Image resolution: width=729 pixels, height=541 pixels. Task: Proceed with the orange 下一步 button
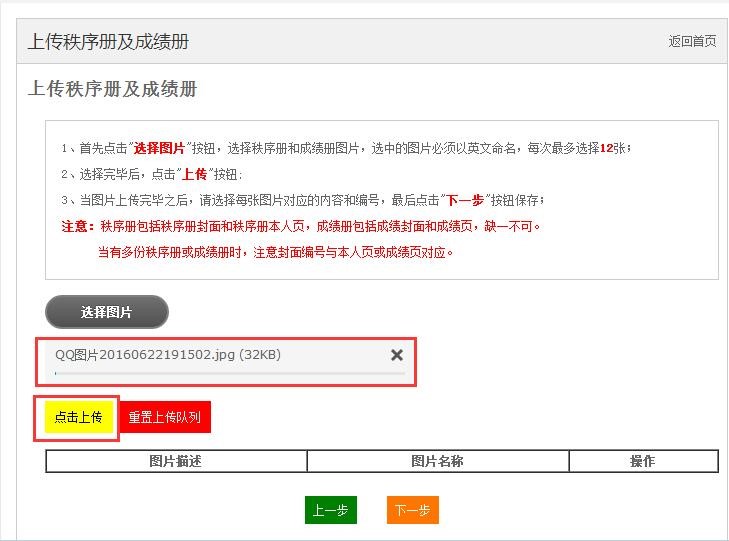[412, 510]
